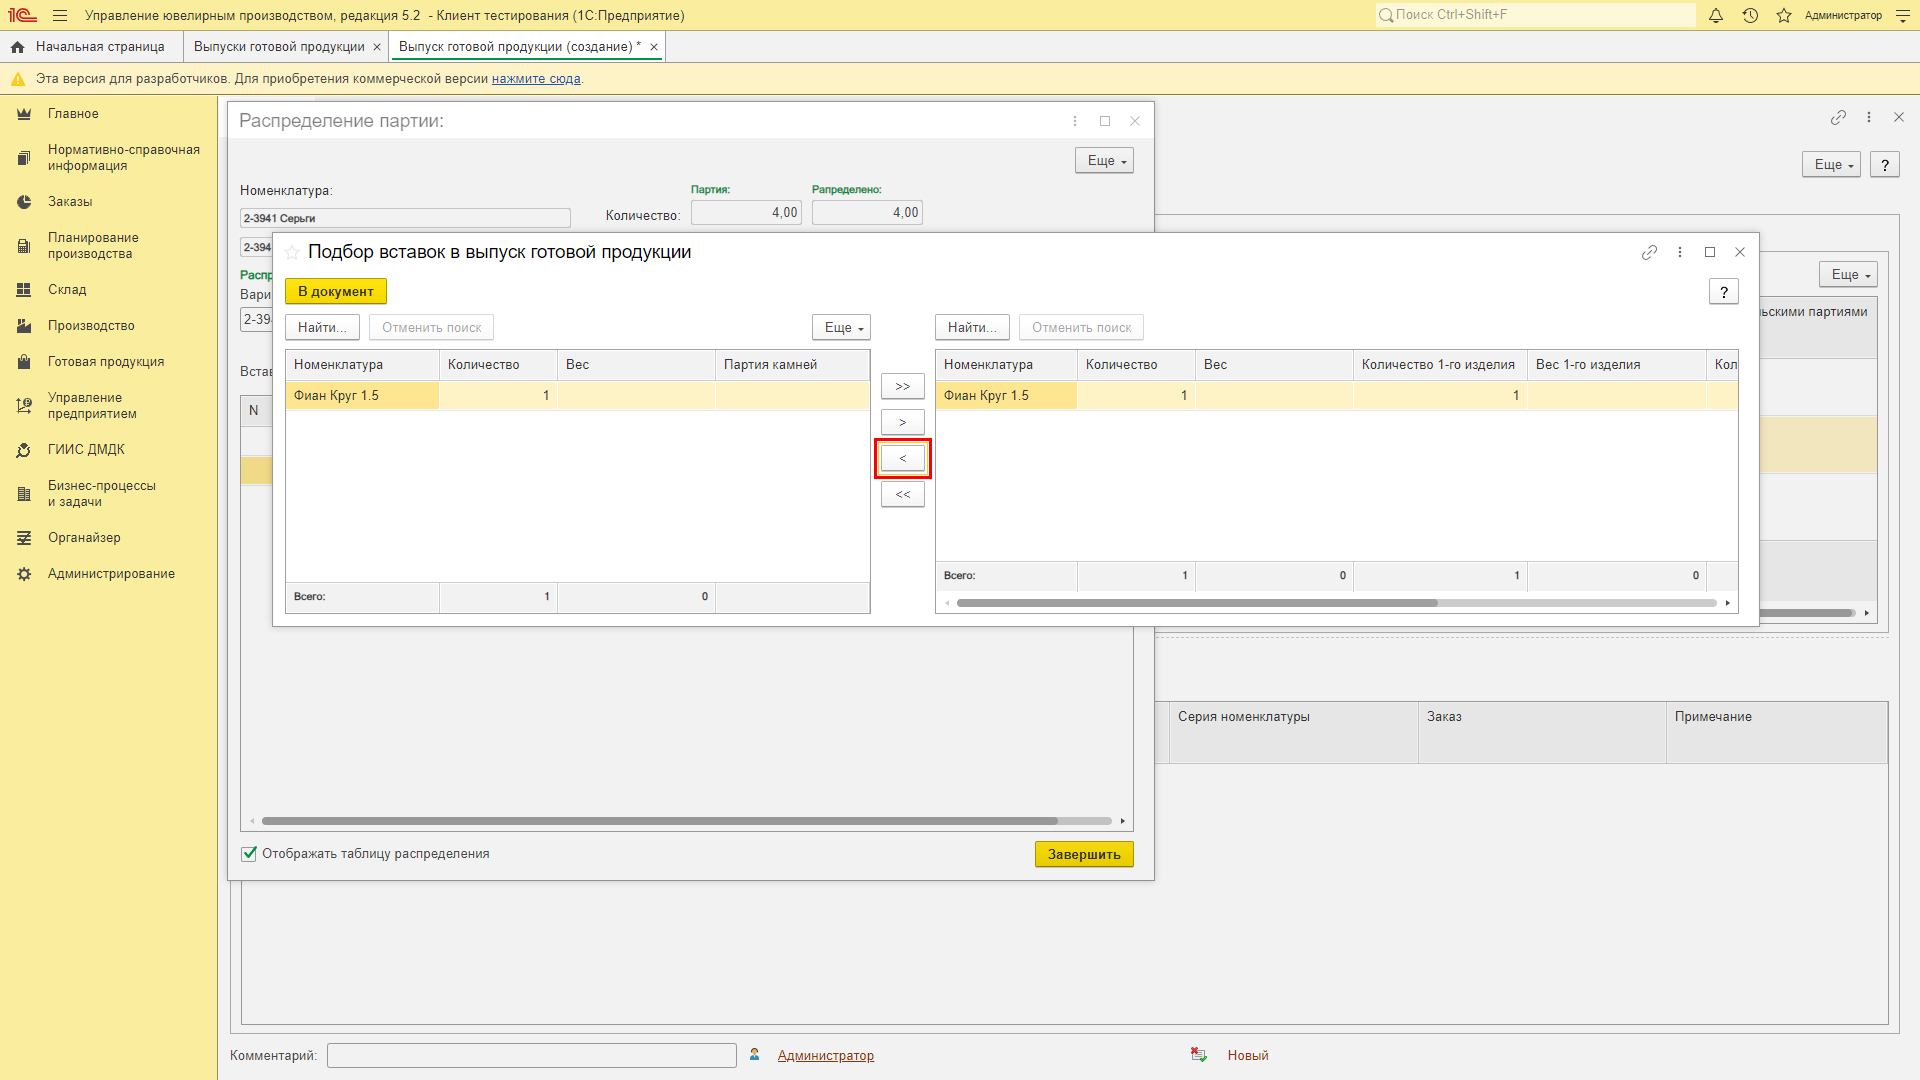This screenshot has width=1920, height=1080.
Task: Click the home icon on Начальная страница tab
Action: pyautogui.click(x=18, y=47)
